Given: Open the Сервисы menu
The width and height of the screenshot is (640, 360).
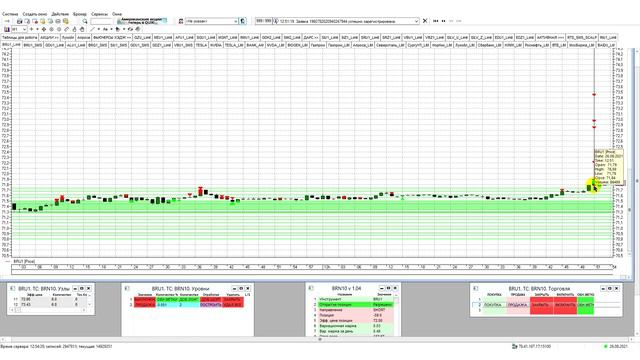Looking at the screenshot, I should [100, 14].
